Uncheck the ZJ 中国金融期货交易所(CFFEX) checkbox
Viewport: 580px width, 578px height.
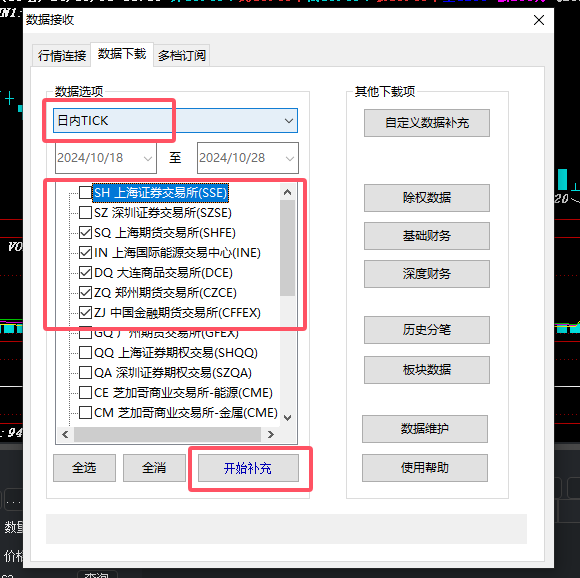(85, 312)
